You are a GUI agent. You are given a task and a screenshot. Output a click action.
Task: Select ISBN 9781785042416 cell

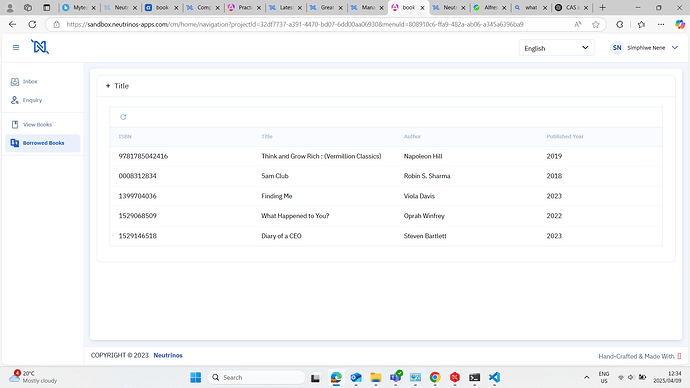pyautogui.click(x=143, y=156)
